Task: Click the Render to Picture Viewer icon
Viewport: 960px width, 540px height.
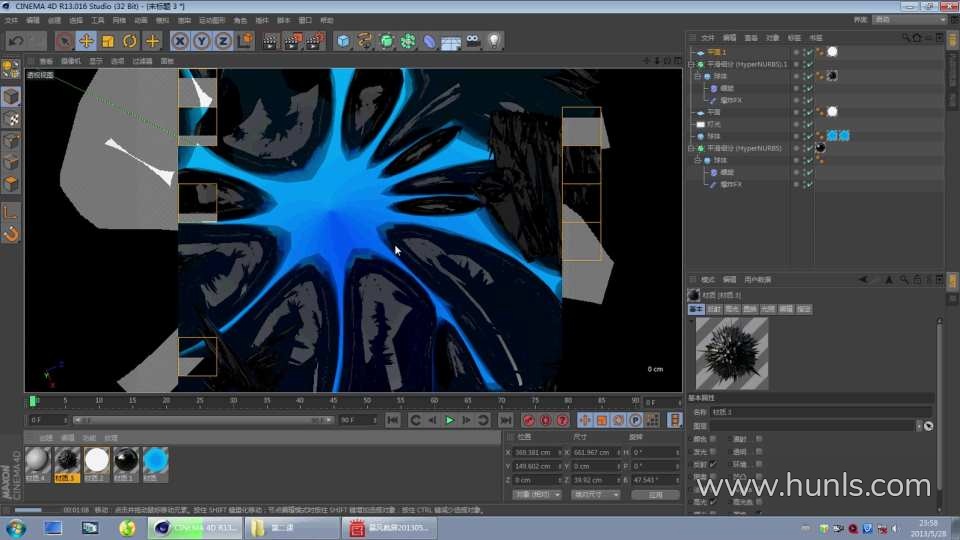Action: (292, 41)
